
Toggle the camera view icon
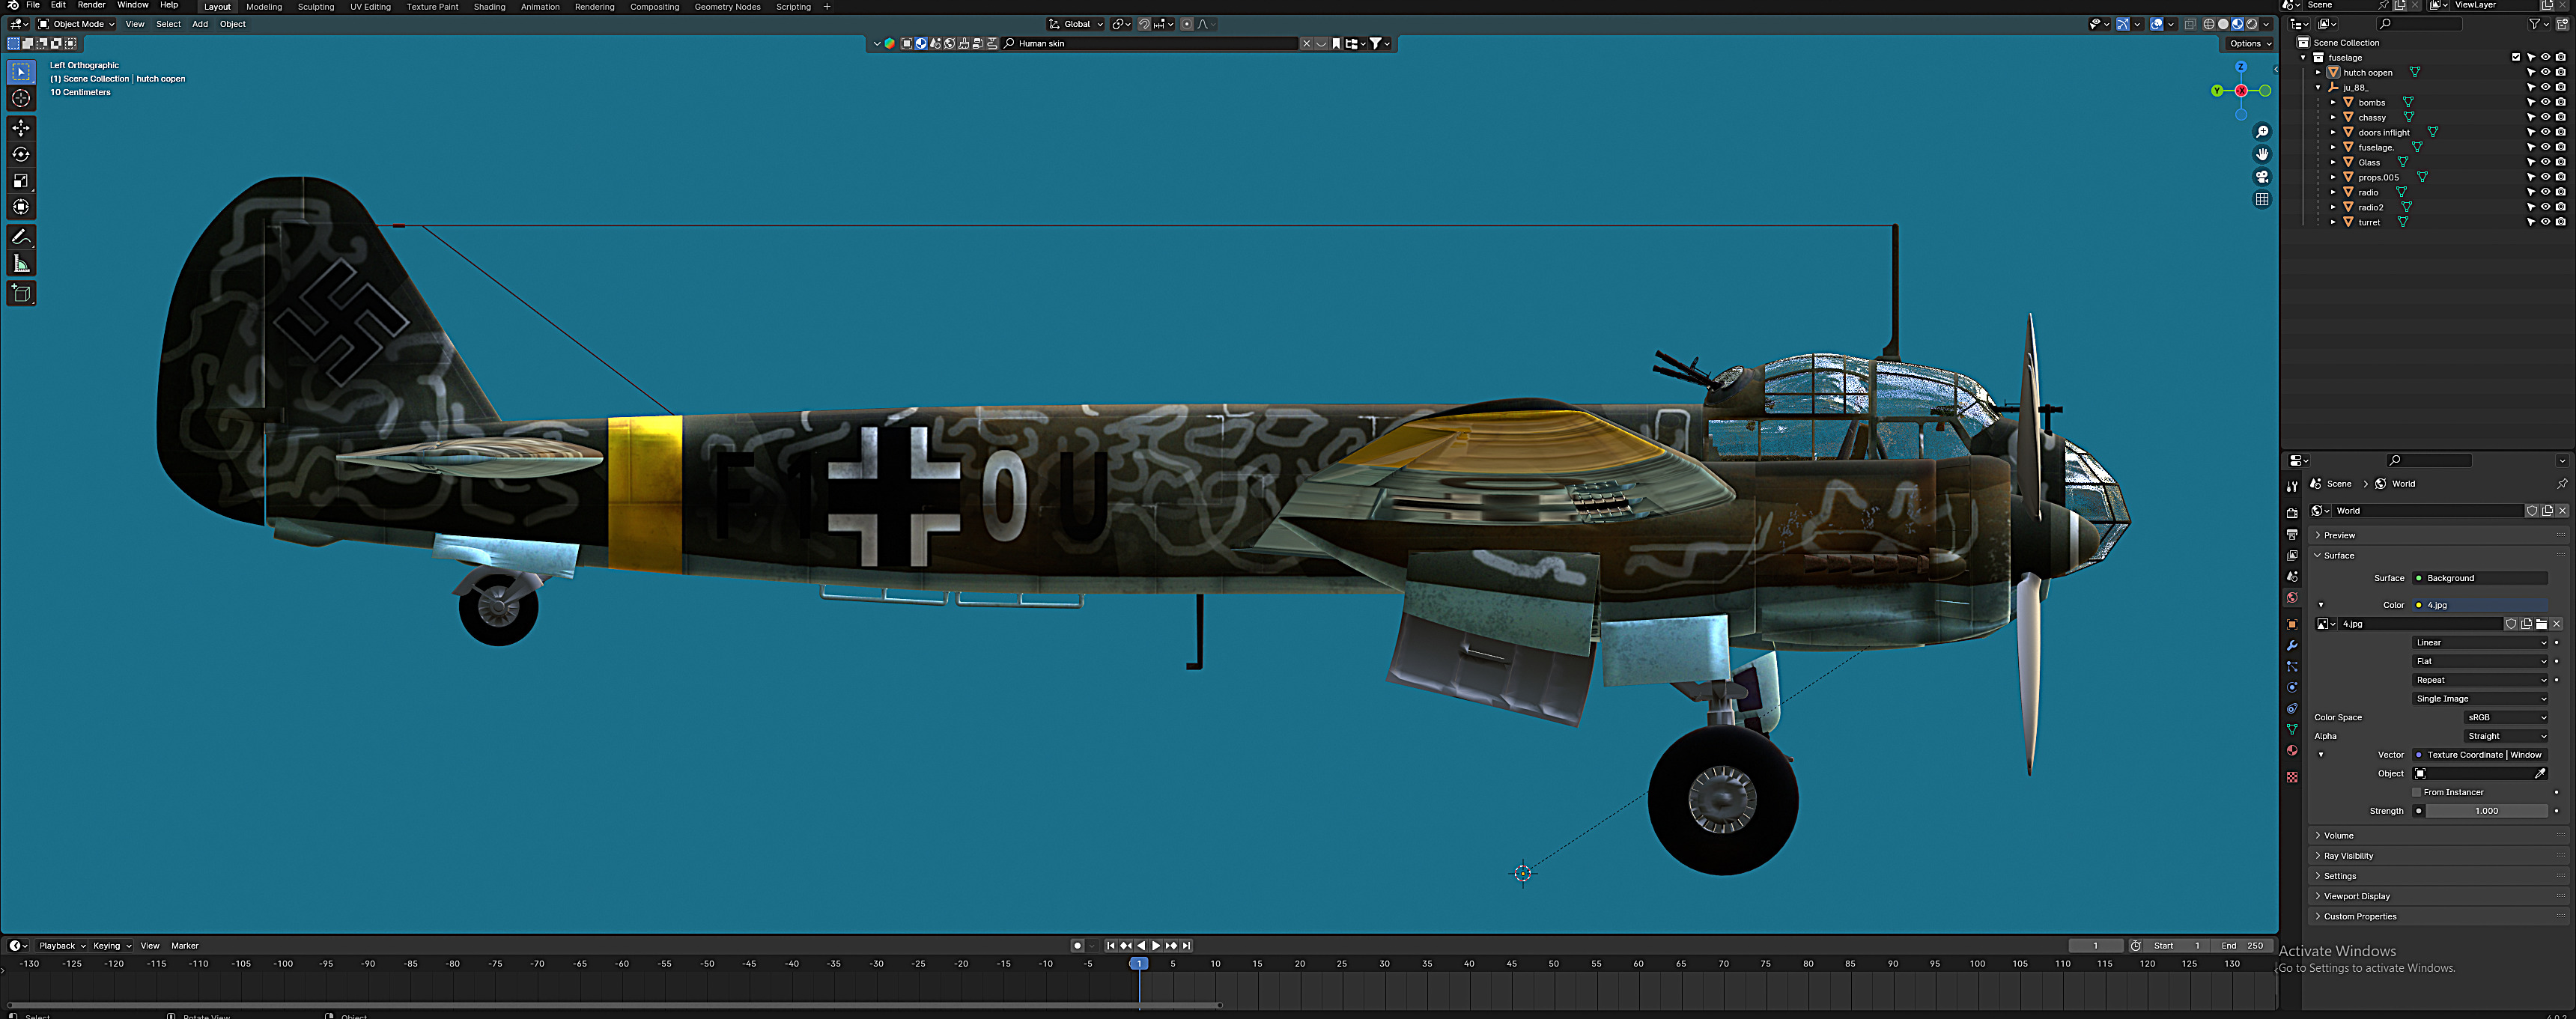[x=2262, y=177]
